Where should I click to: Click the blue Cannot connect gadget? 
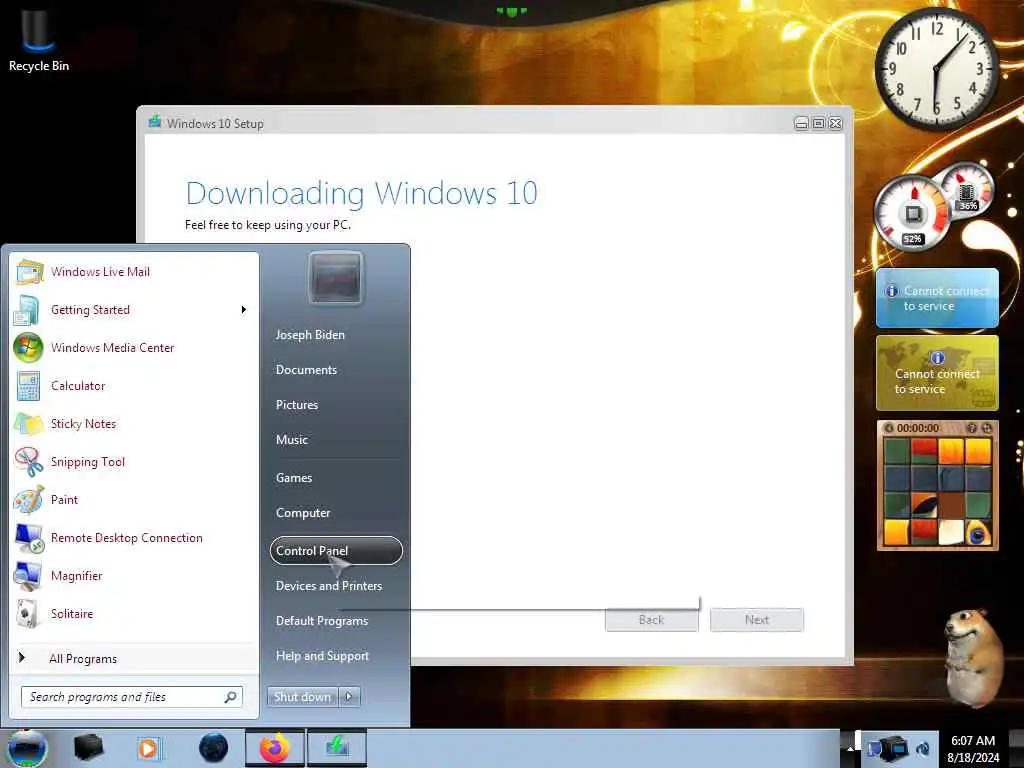click(x=937, y=298)
